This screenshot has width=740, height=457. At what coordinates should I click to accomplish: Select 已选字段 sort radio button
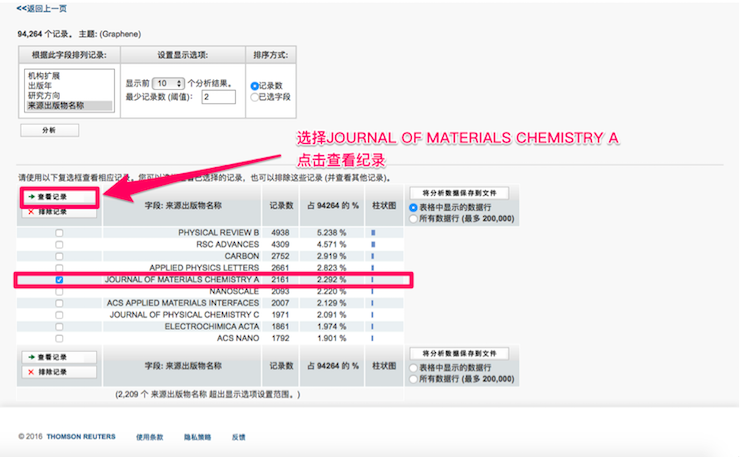[x=255, y=97]
